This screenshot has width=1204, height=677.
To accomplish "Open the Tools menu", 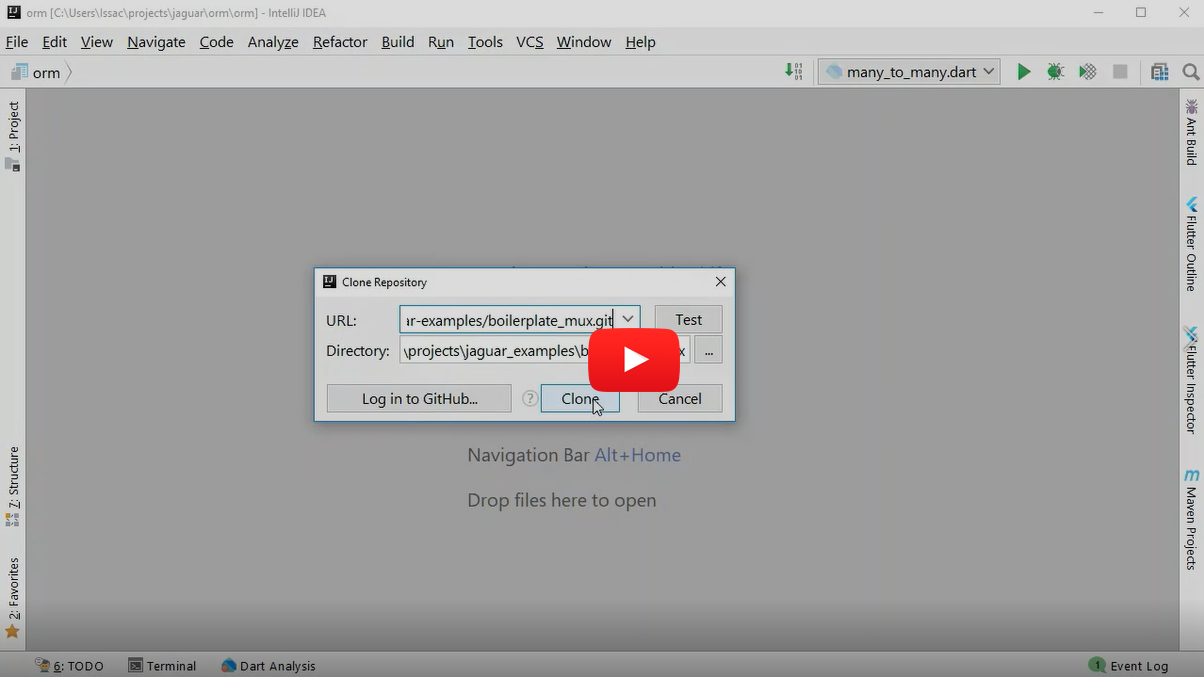I will pyautogui.click(x=485, y=42).
